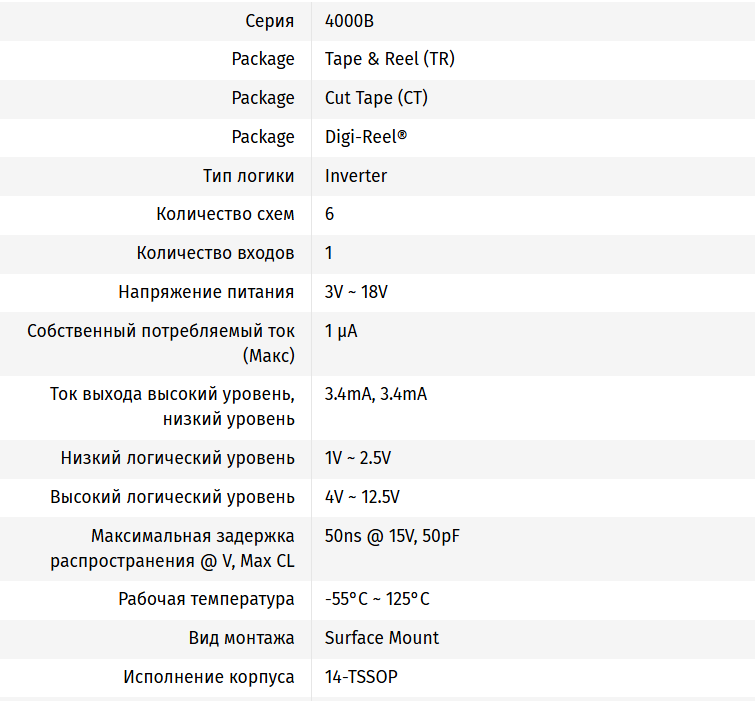Select the "Серия" label

tap(269, 20)
